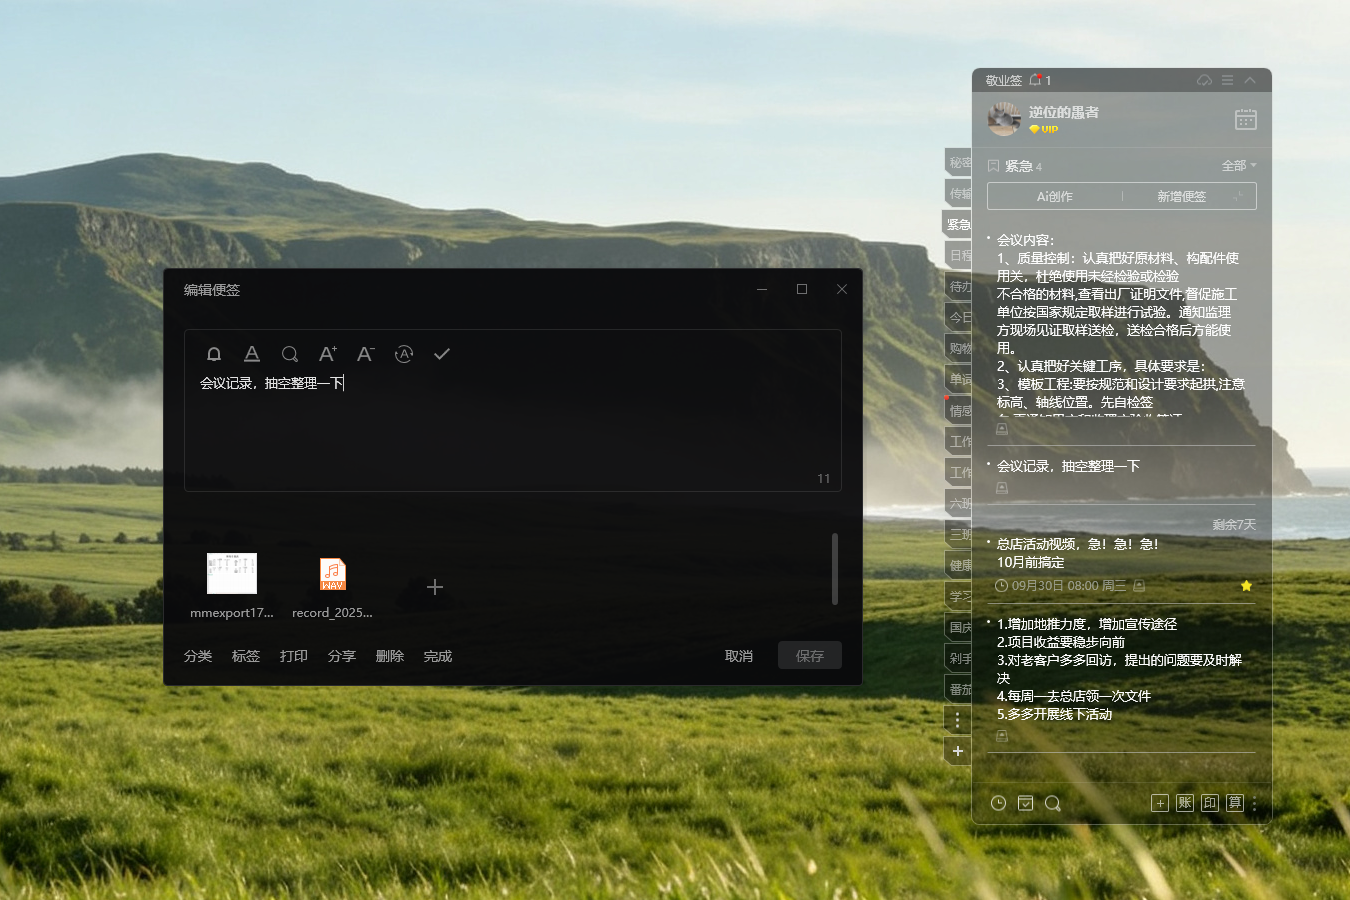The height and width of the screenshot is (900, 1350).
Task: Switch to the 待办 category tab
Action: (x=958, y=287)
